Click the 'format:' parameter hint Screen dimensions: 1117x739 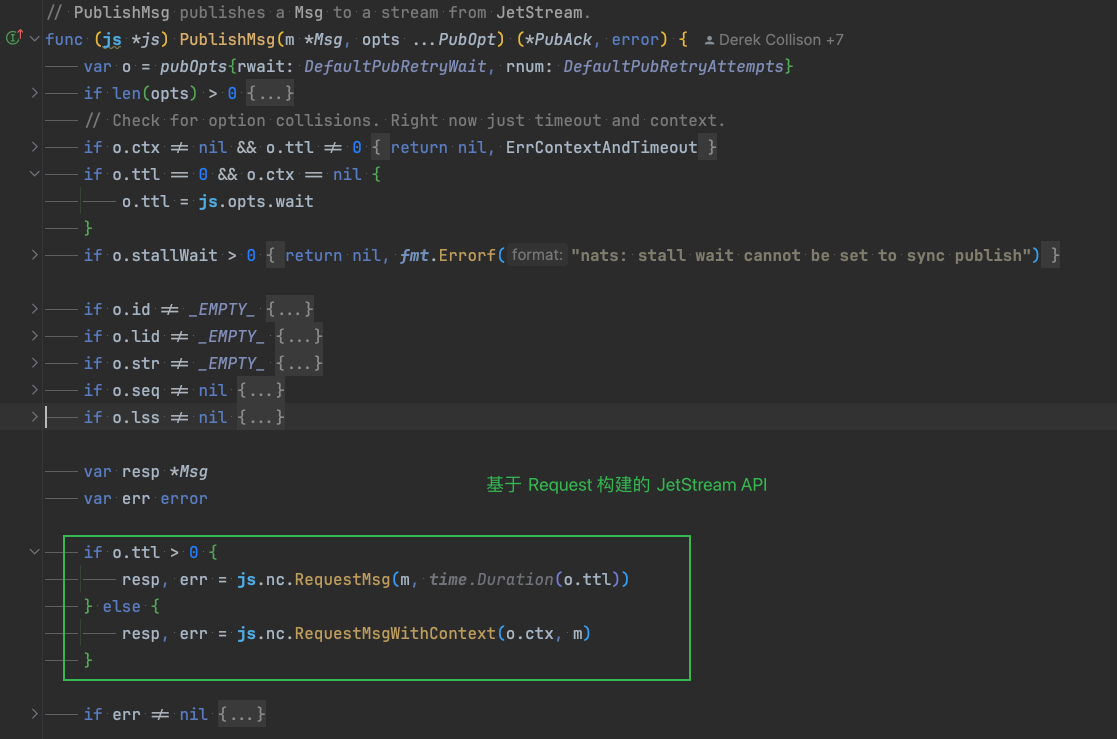[537, 255]
